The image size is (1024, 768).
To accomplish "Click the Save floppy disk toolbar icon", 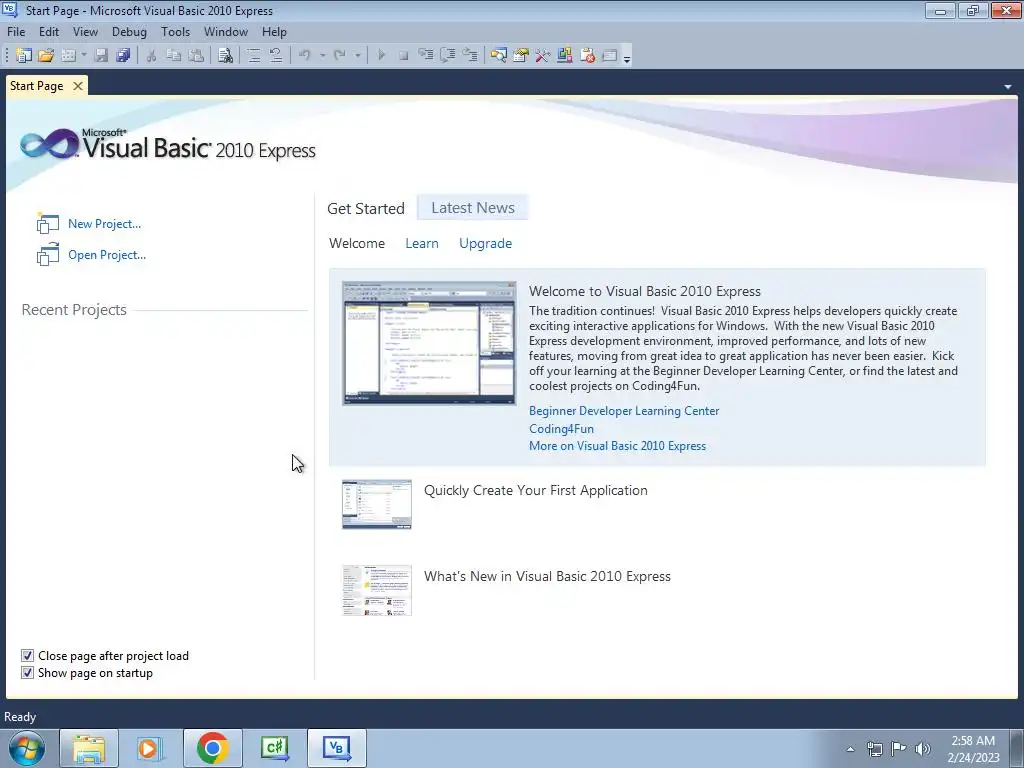I will point(101,56).
